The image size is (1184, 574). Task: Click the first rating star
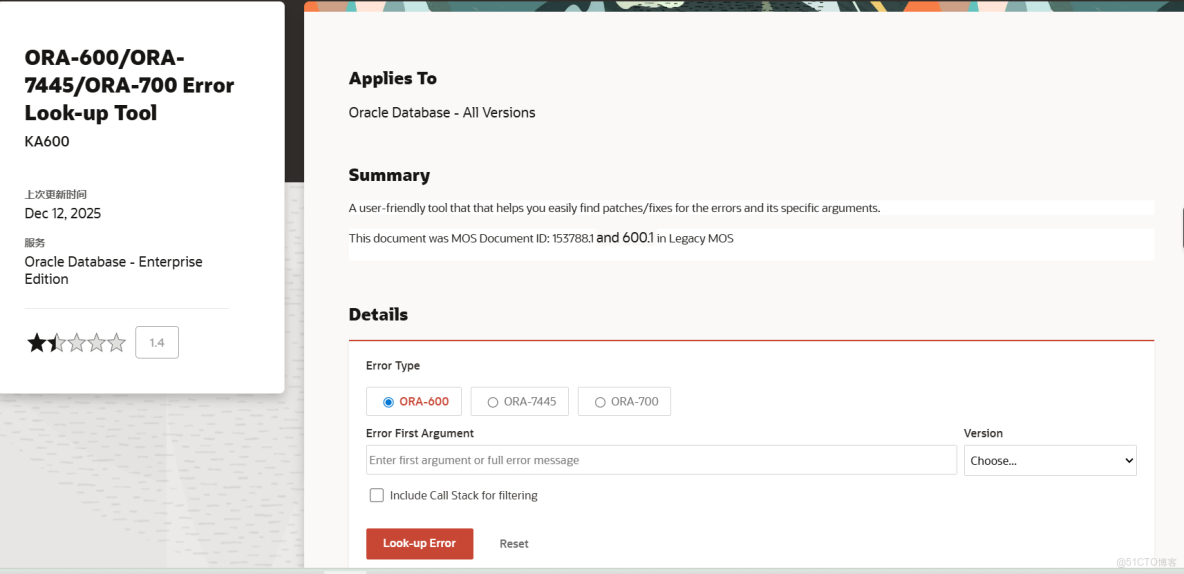click(x=36, y=344)
